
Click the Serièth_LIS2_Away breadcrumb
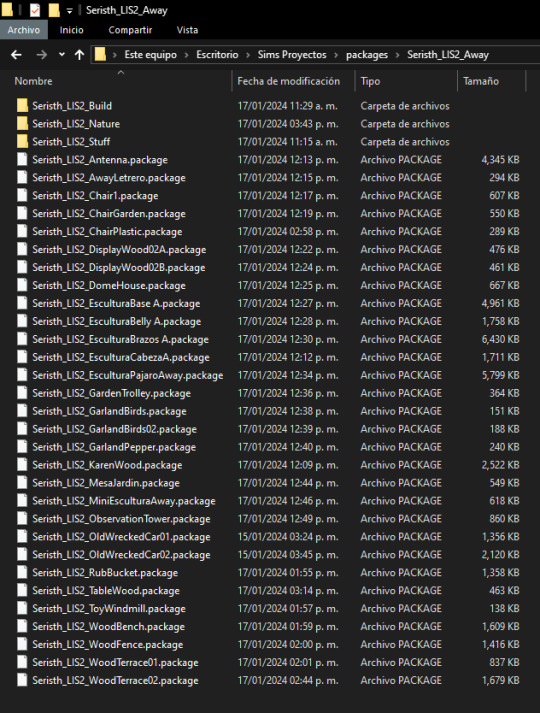tap(448, 55)
